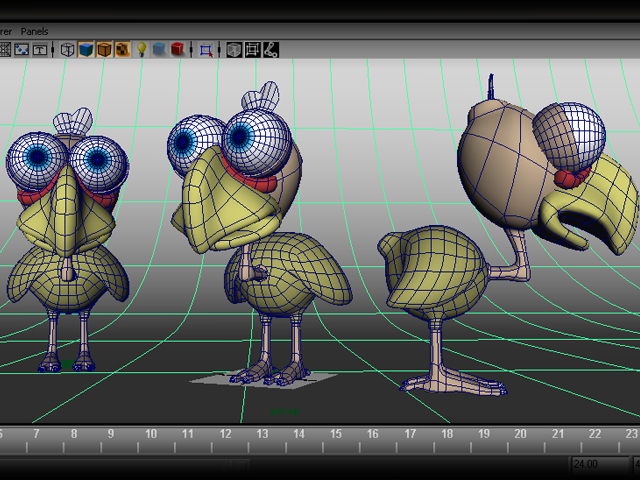Jump to frame 21 on the timeline
This screenshot has width=640, height=480.
(558, 434)
